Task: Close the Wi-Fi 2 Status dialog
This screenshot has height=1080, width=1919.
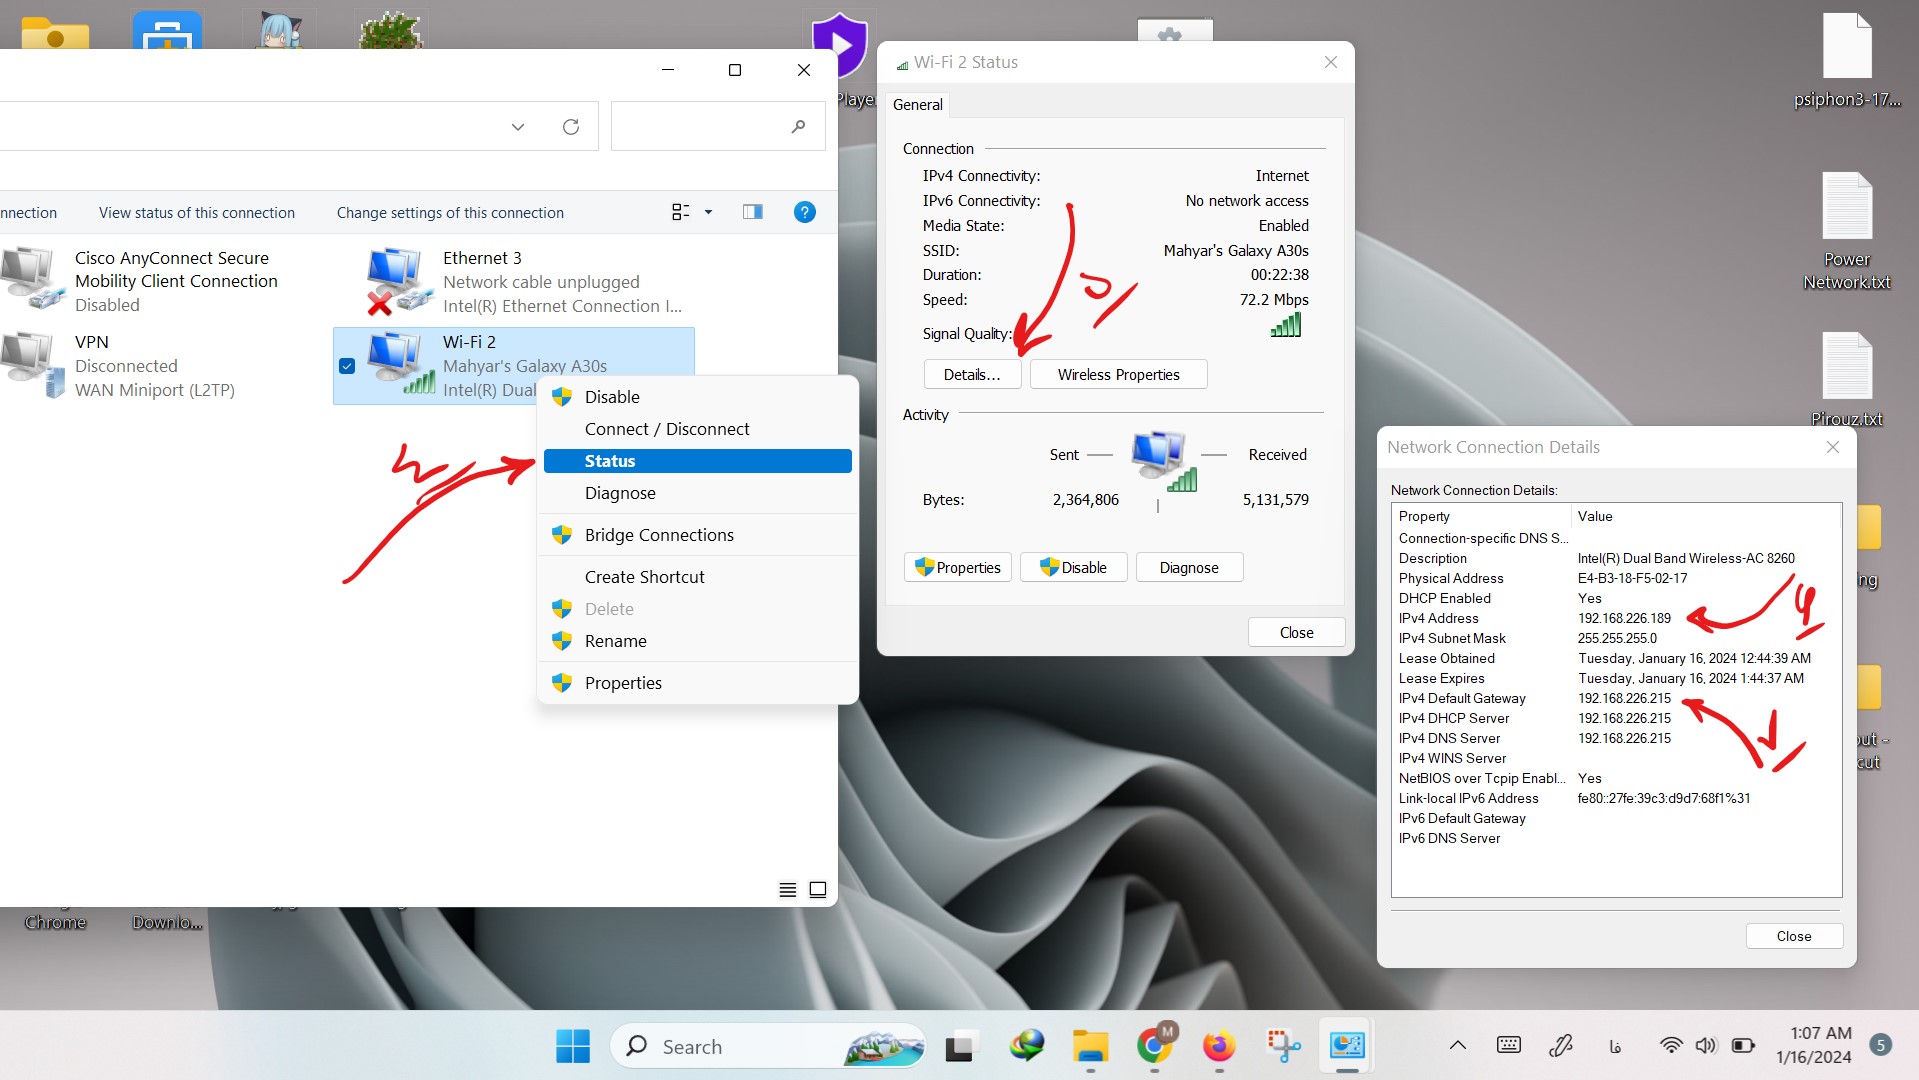Action: click(x=1296, y=632)
